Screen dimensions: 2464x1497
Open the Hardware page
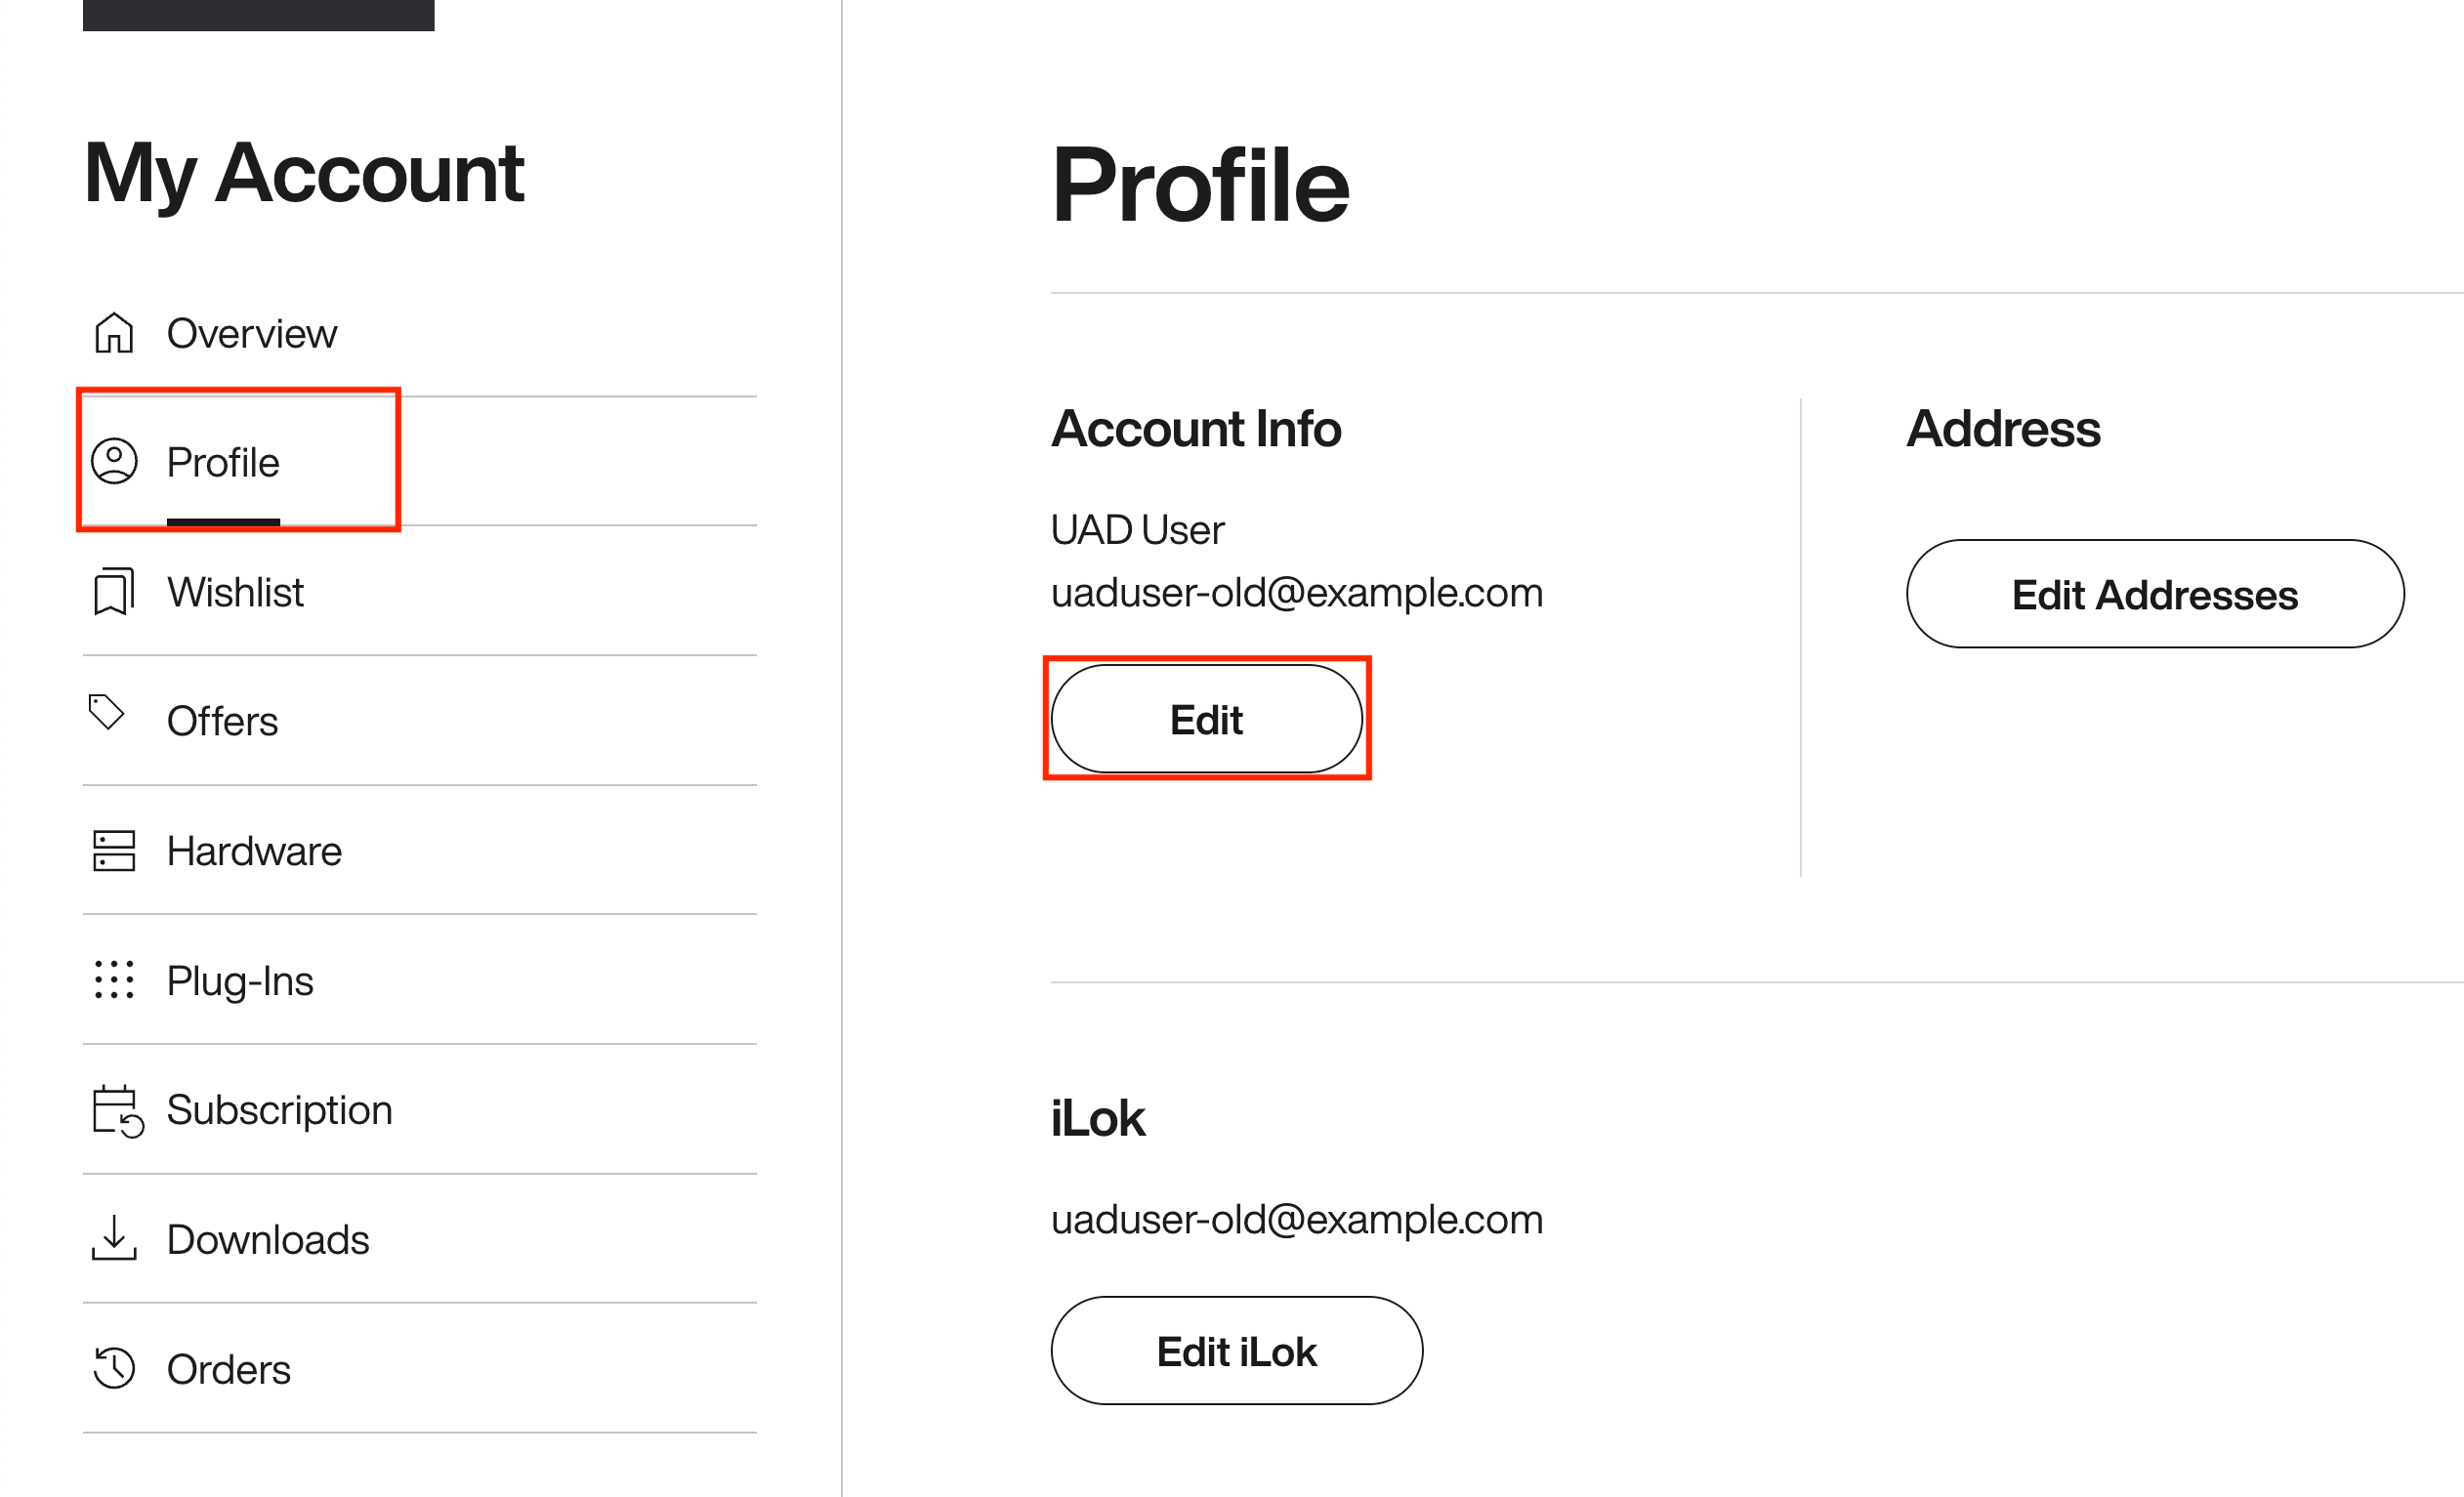[x=419, y=851]
